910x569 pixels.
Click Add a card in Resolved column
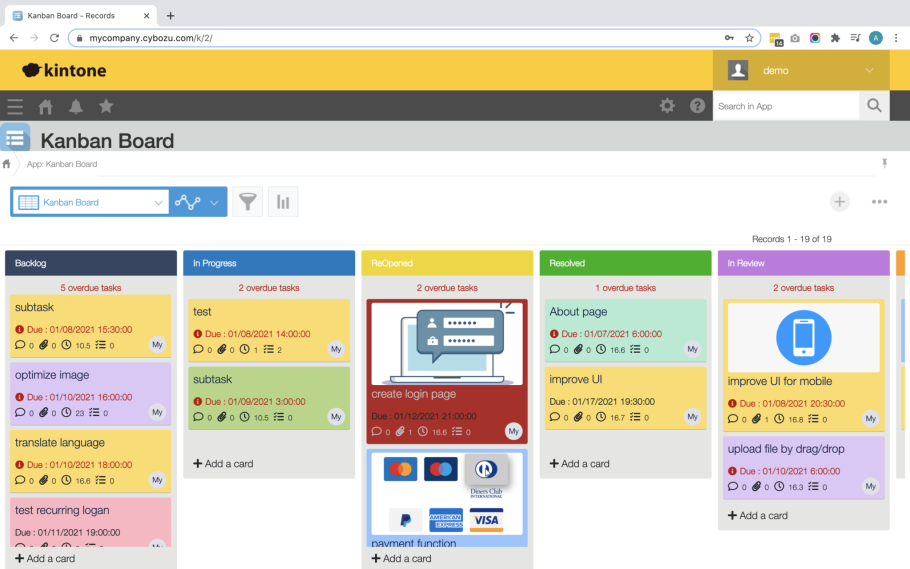coord(581,464)
